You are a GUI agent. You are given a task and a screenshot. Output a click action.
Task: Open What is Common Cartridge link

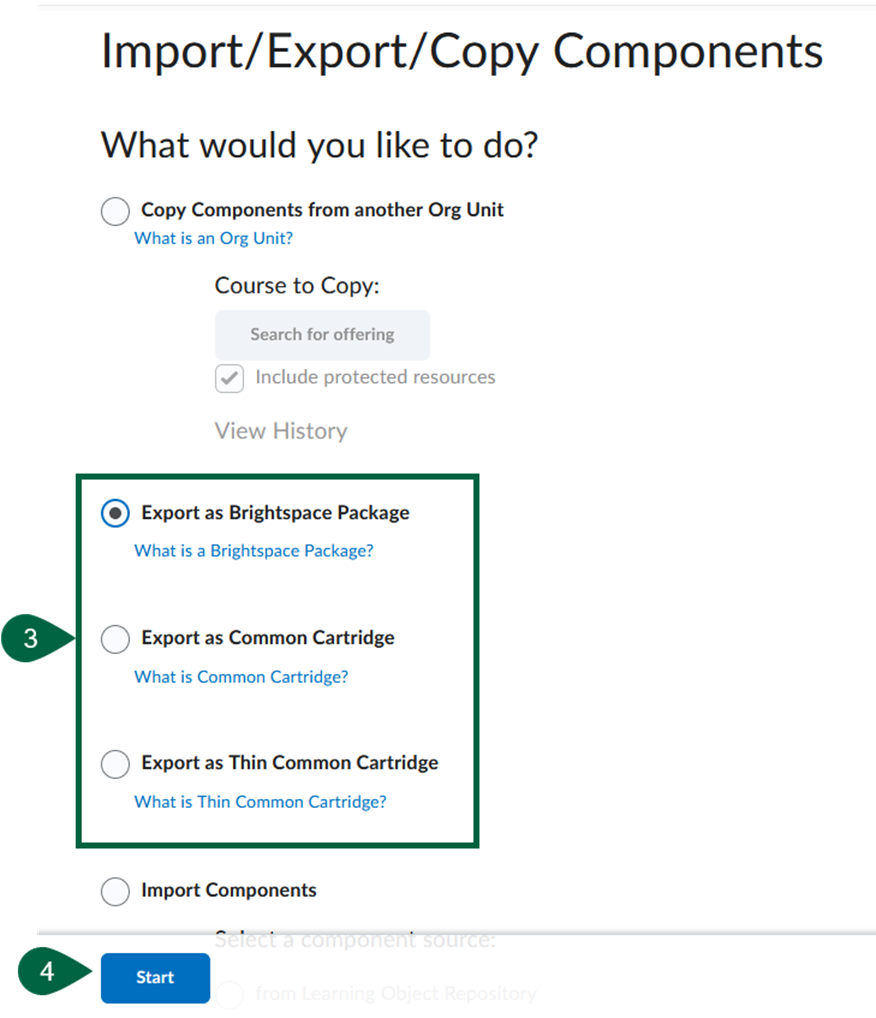(x=241, y=676)
